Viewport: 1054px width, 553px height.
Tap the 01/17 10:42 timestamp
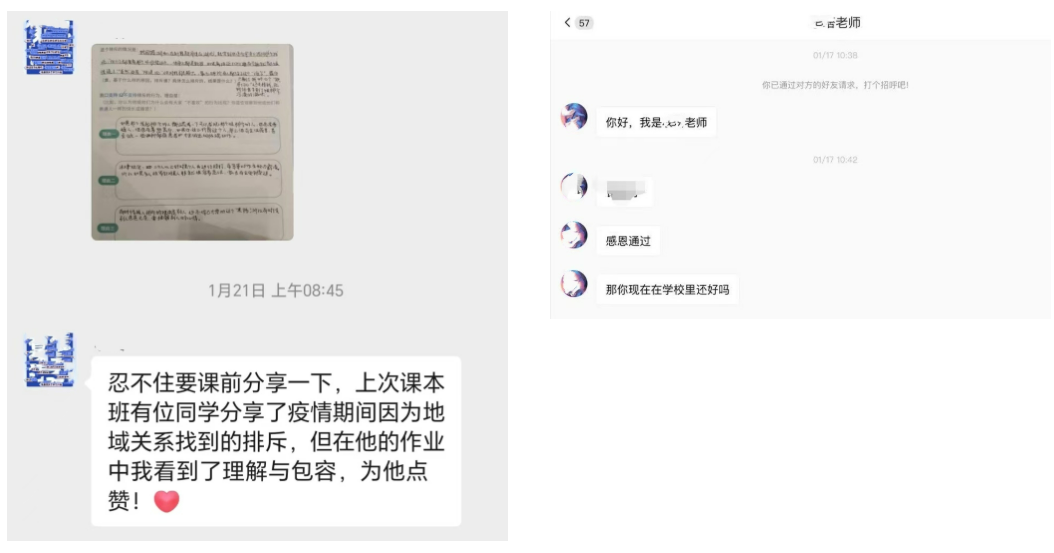[x=835, y=160]
